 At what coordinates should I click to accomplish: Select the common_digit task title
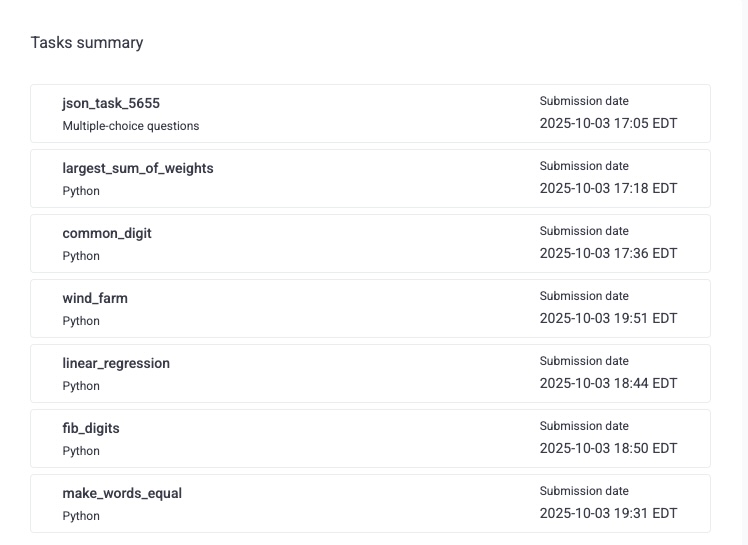(107, 233)
